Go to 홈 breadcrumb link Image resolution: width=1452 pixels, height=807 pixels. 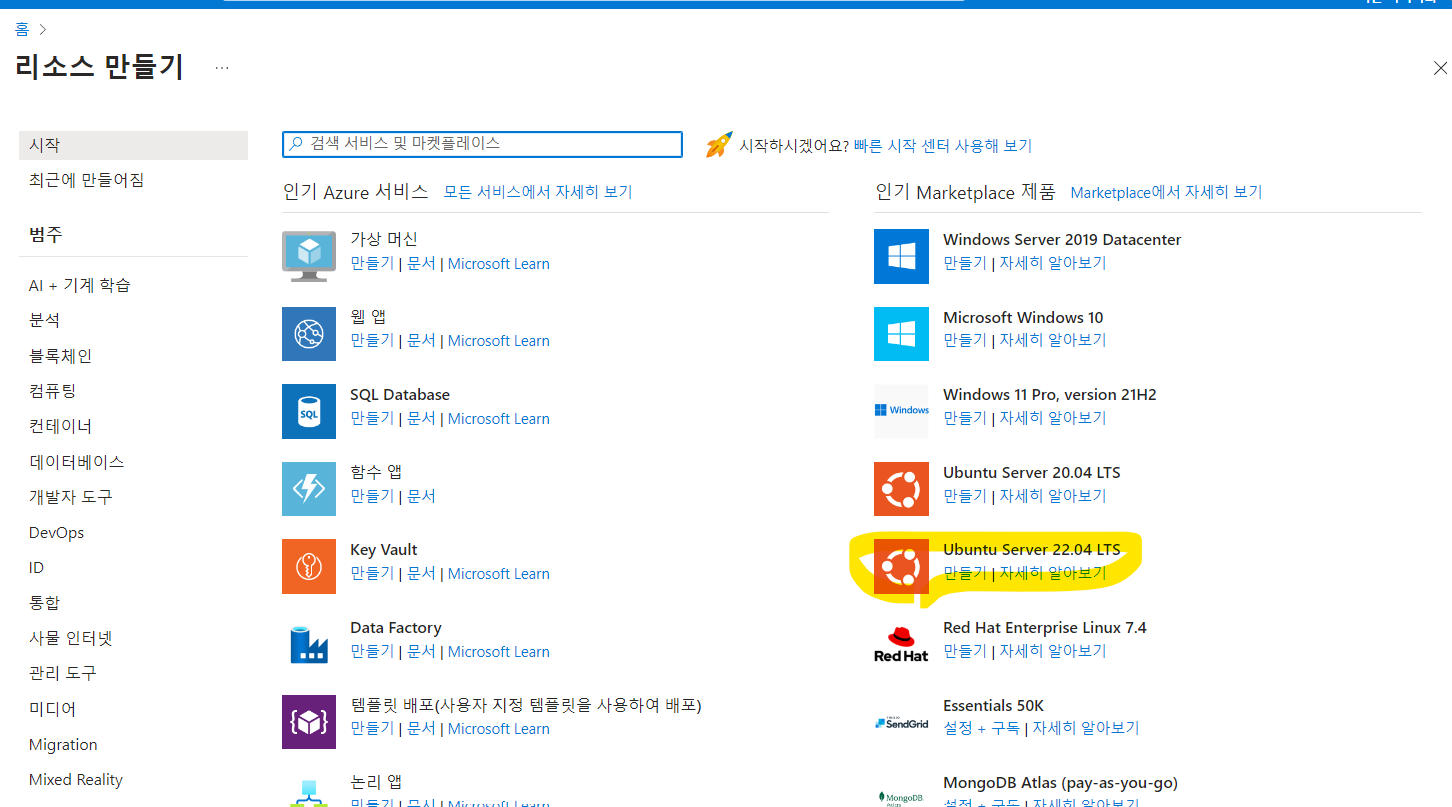[22, 29]
